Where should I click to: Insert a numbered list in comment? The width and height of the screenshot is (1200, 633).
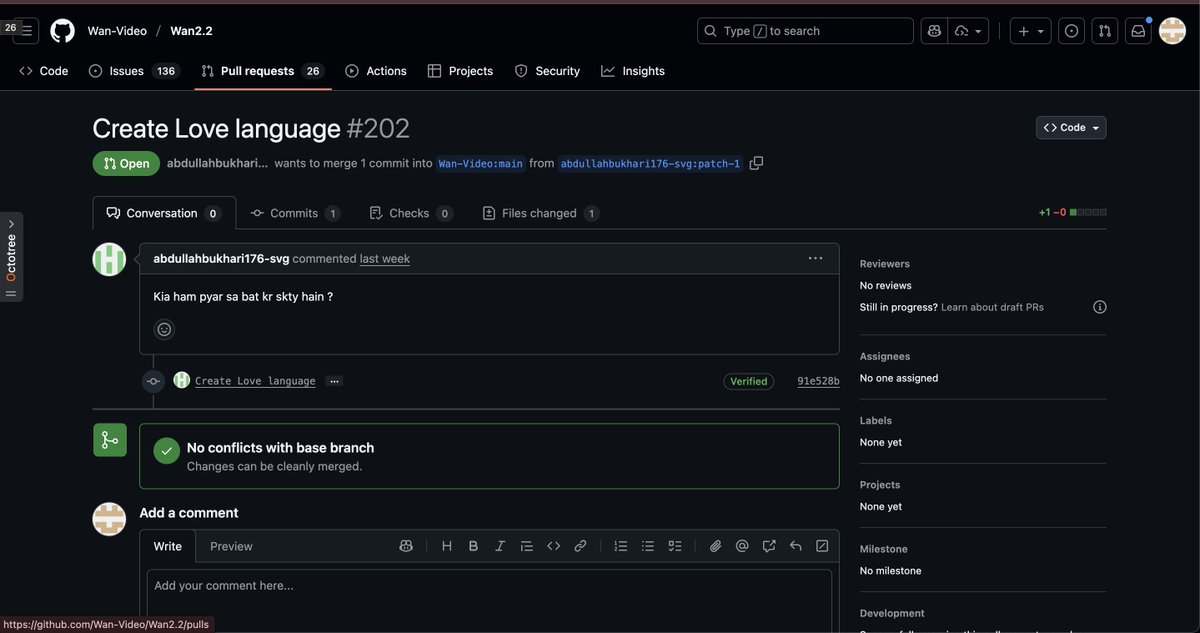coord(621,546)
